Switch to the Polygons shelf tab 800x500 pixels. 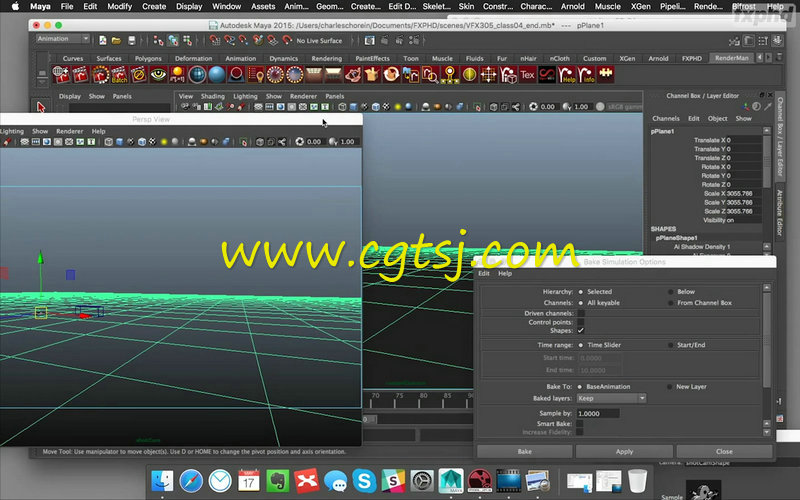[x=148, y=58]
